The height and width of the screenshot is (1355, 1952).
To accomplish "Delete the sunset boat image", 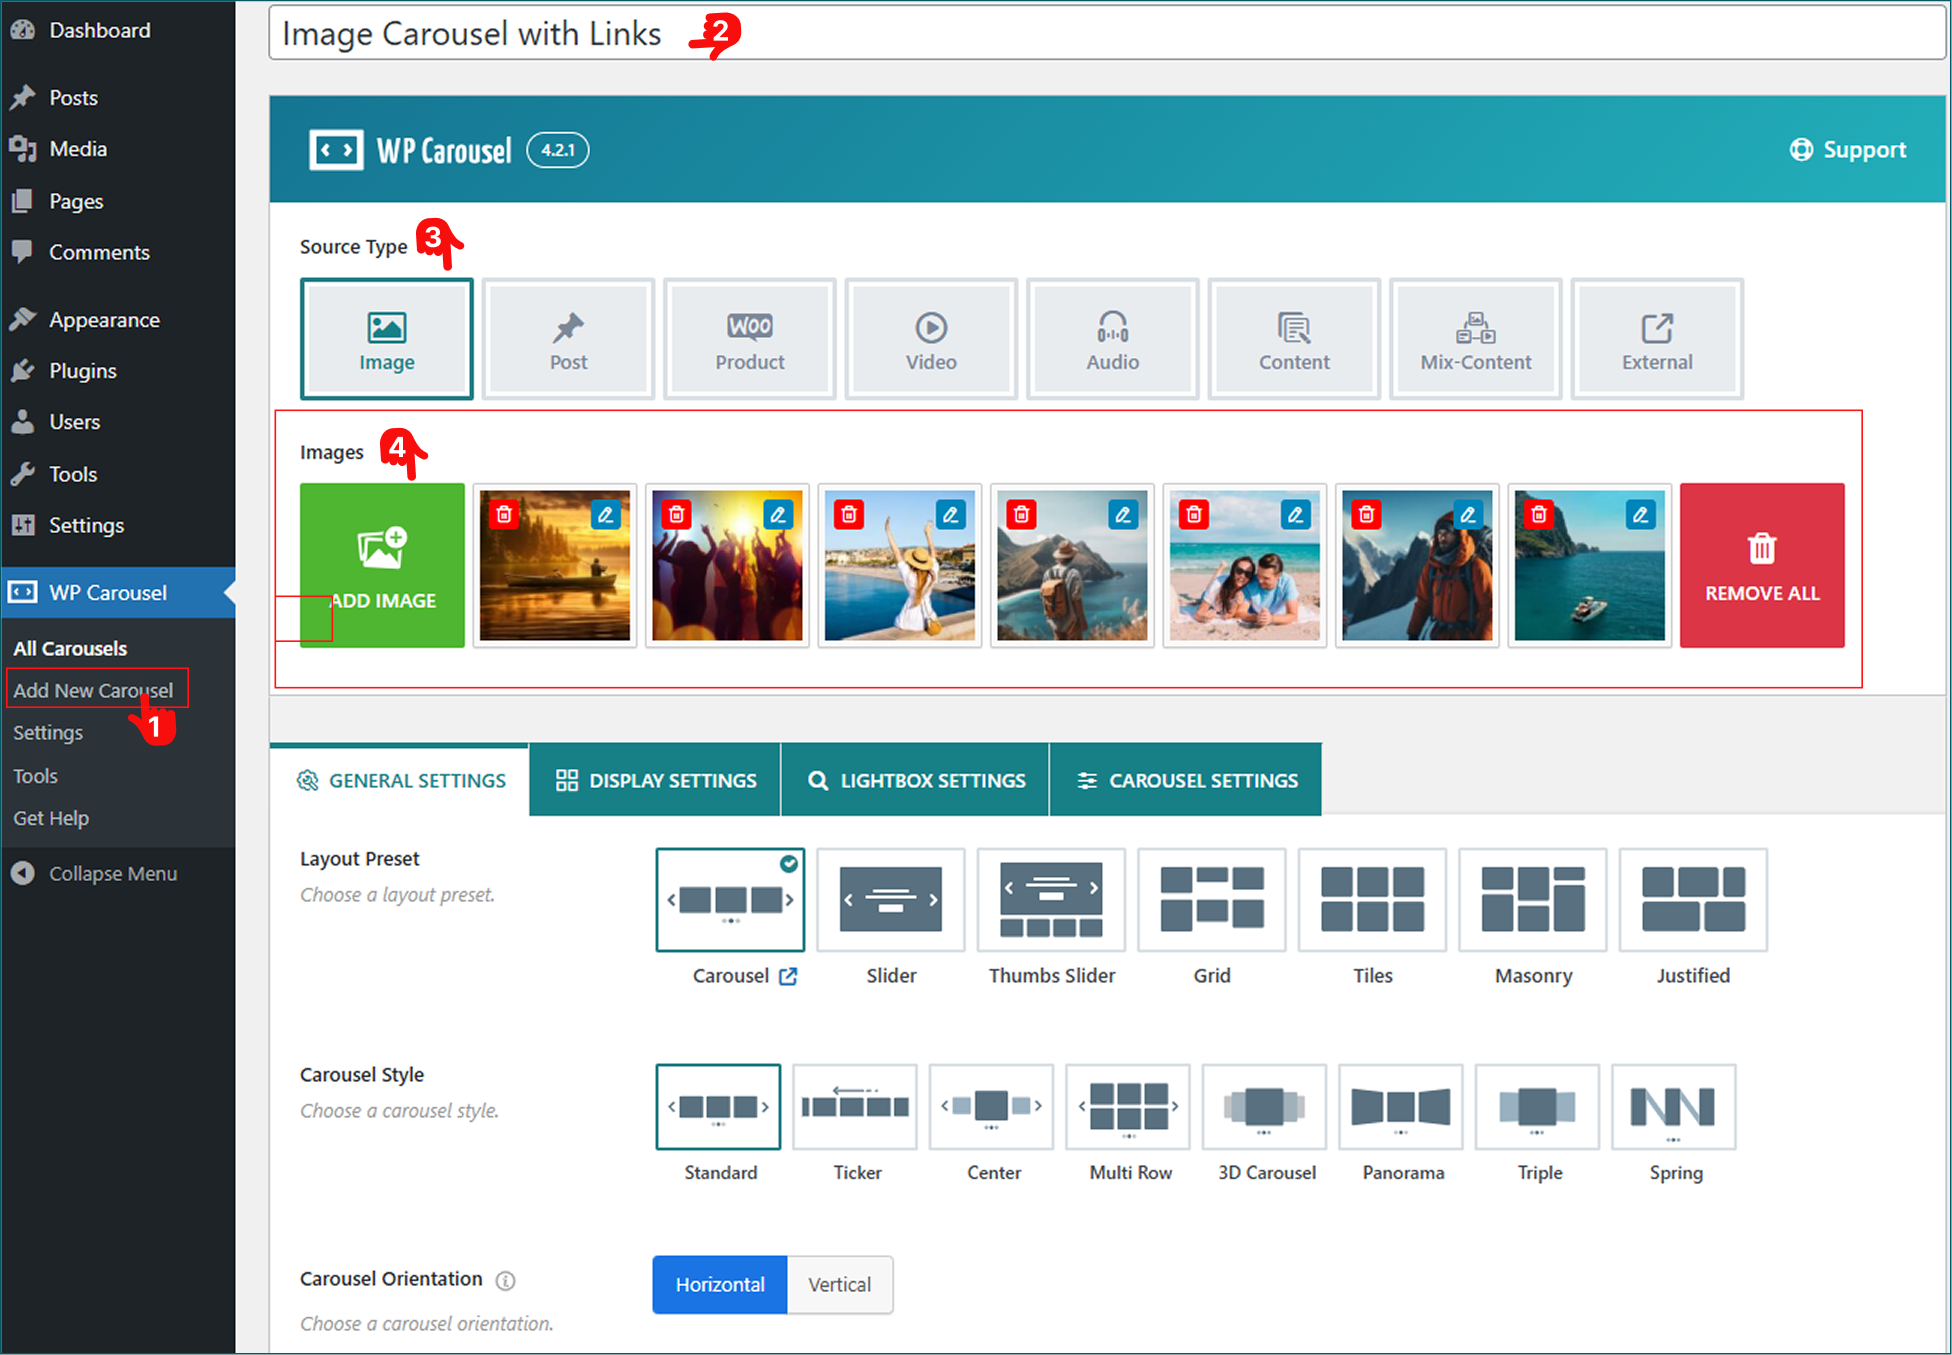I will tap(504, 515).
